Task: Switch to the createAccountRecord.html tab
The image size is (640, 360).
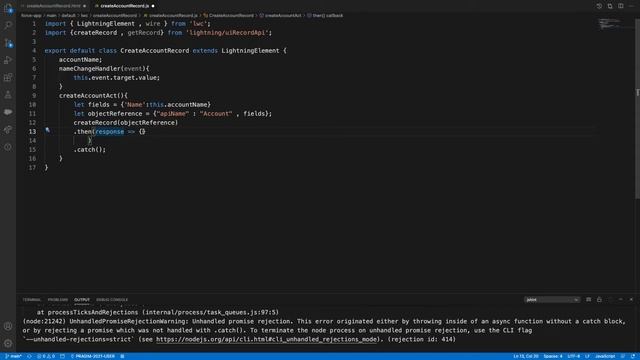Action: [x=53, y=6]
